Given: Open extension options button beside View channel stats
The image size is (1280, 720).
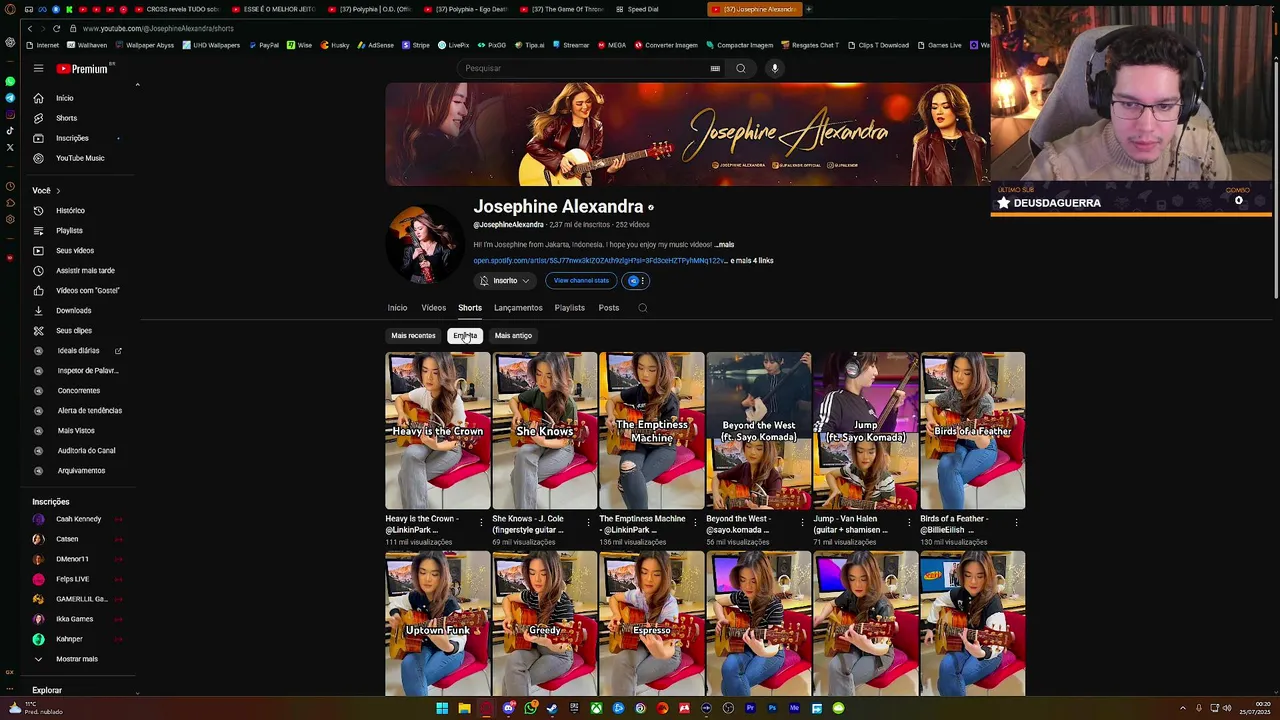Looking at the screenshot, I should pos(636,281).
